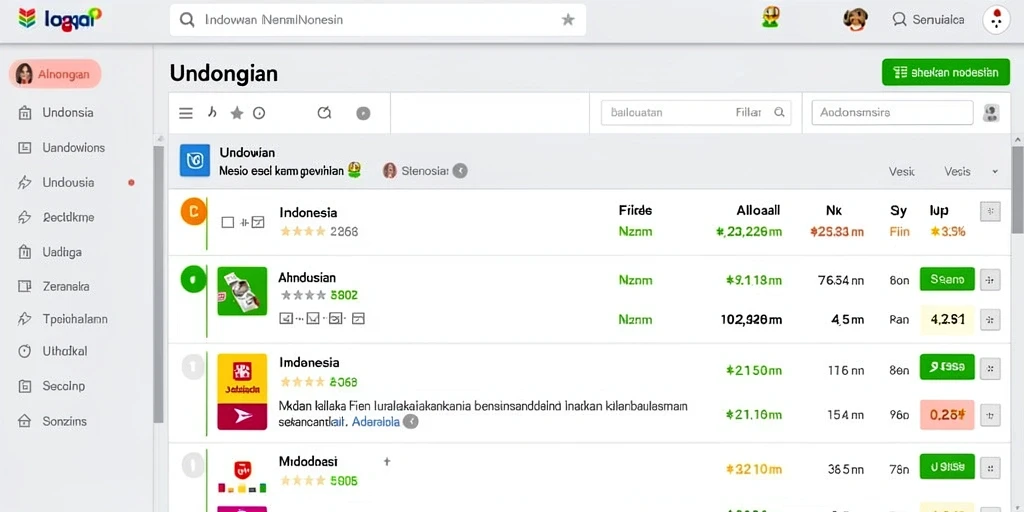The image size is (1024, 512).
Task: Toggle the grey circle on Imdonesia row
Action: 193,366
